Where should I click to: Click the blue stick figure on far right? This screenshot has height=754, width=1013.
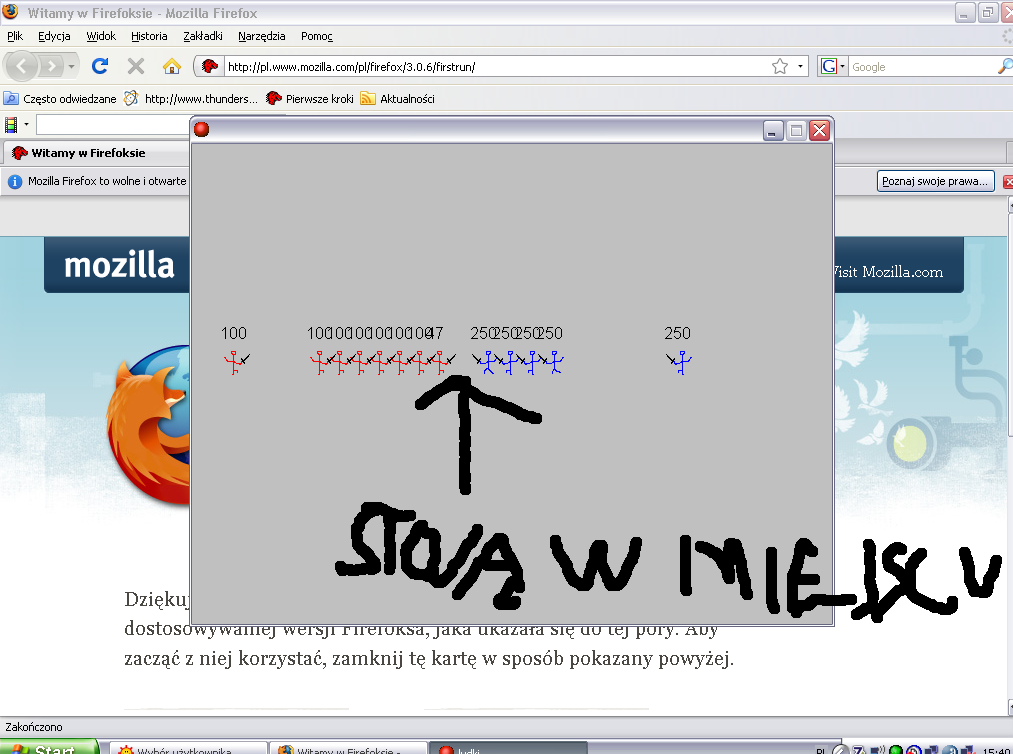coord(681,362)
